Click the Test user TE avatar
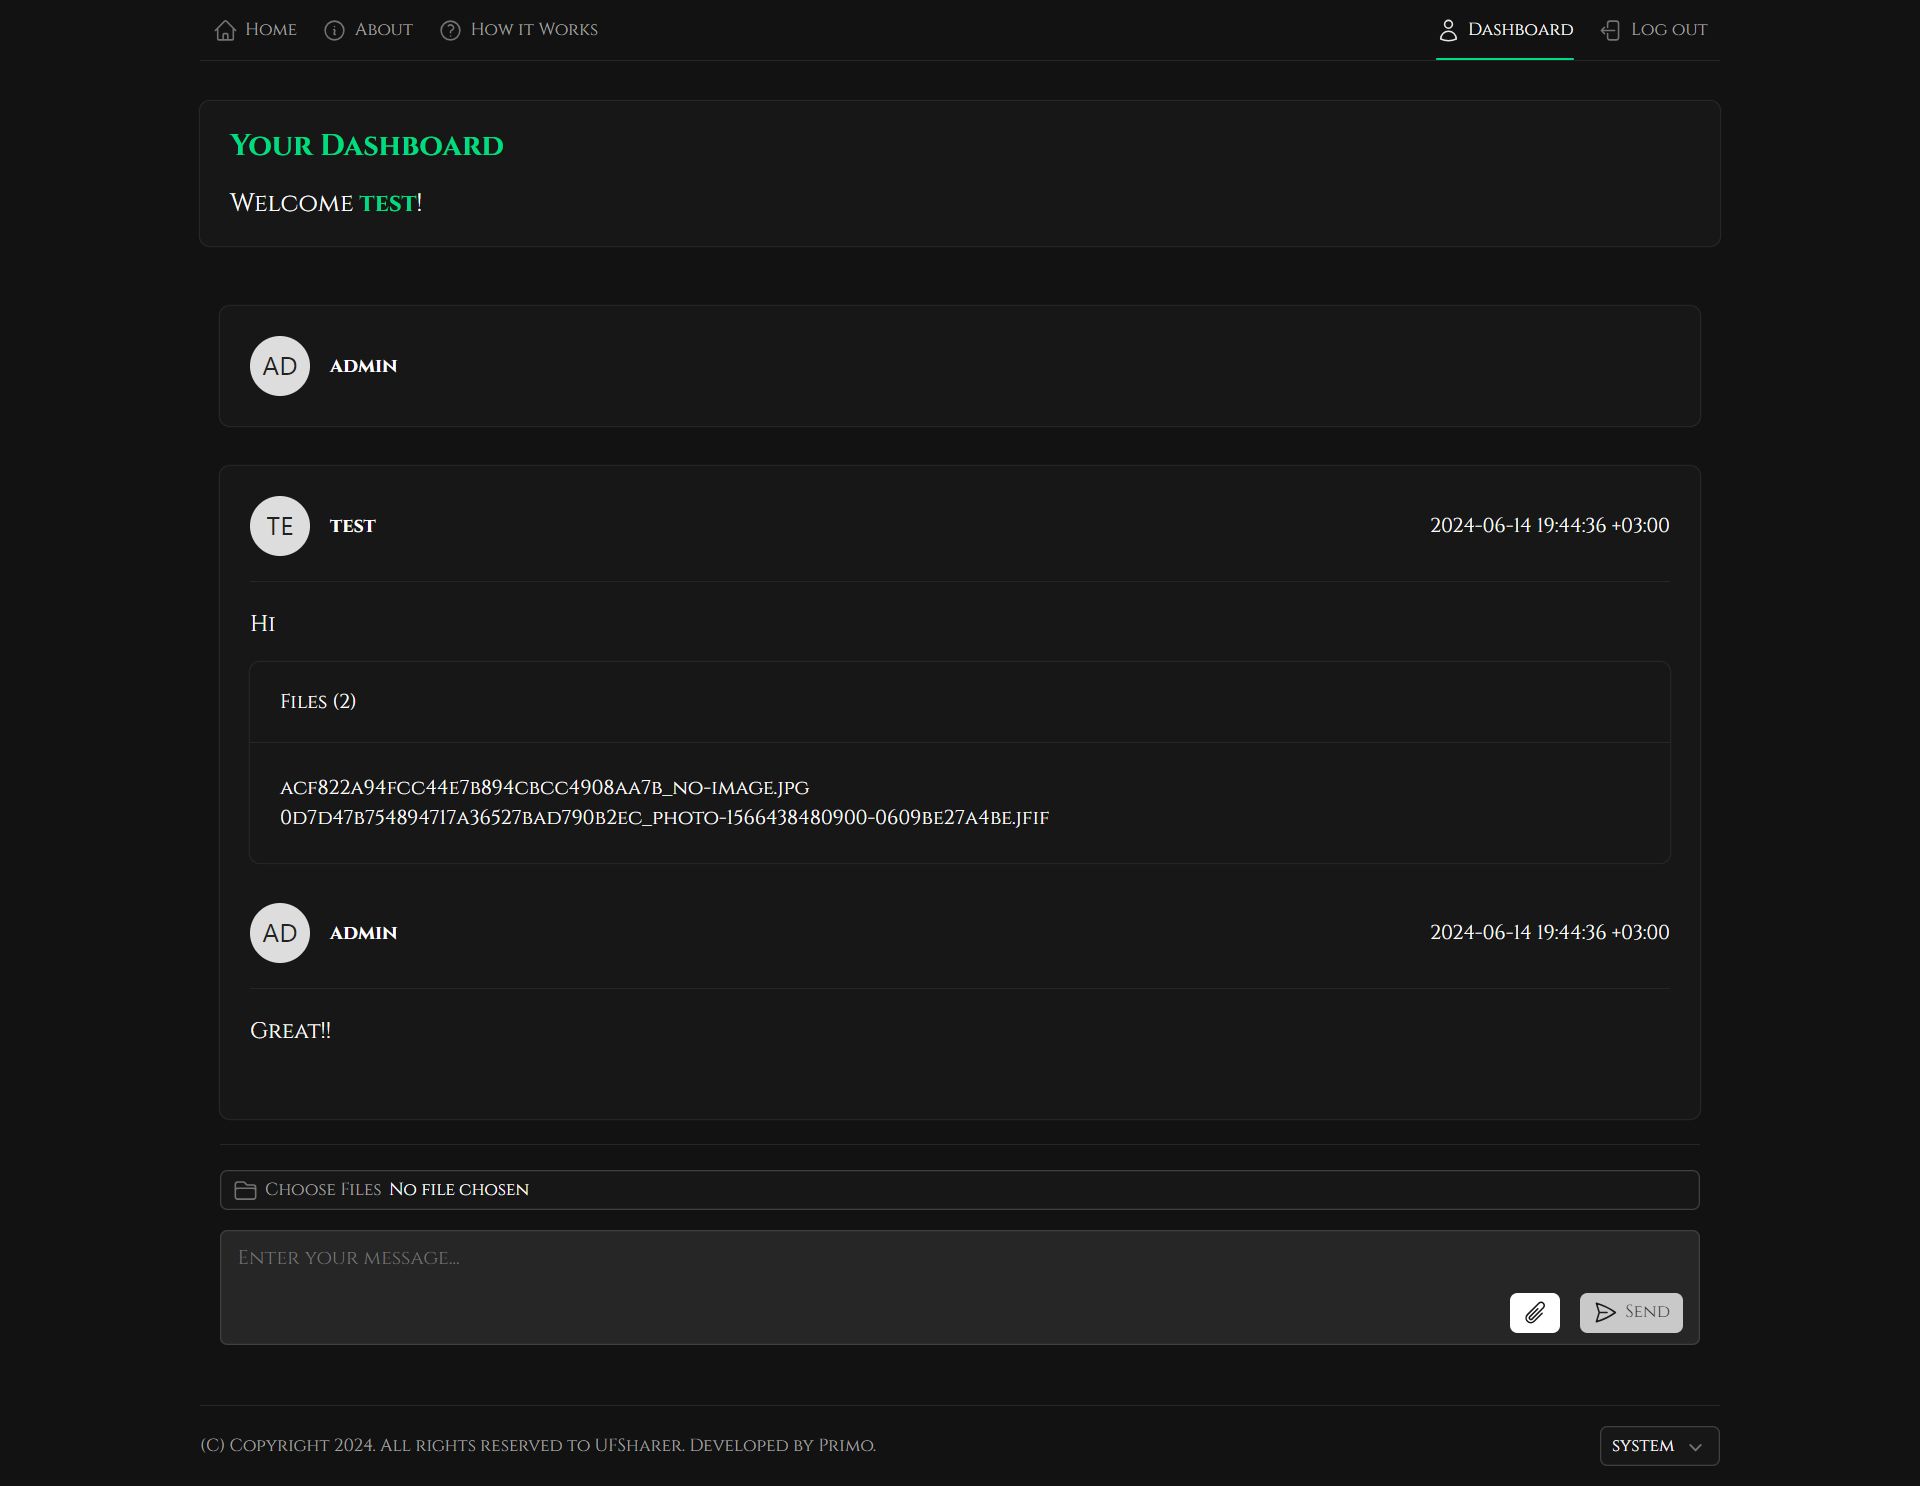1920x1486 pixels. [x=279, y=526]
